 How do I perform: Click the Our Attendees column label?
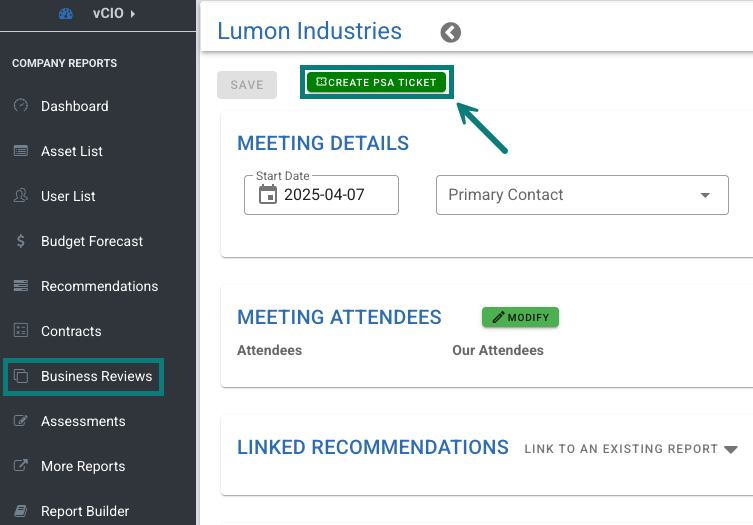click(498, 350)
